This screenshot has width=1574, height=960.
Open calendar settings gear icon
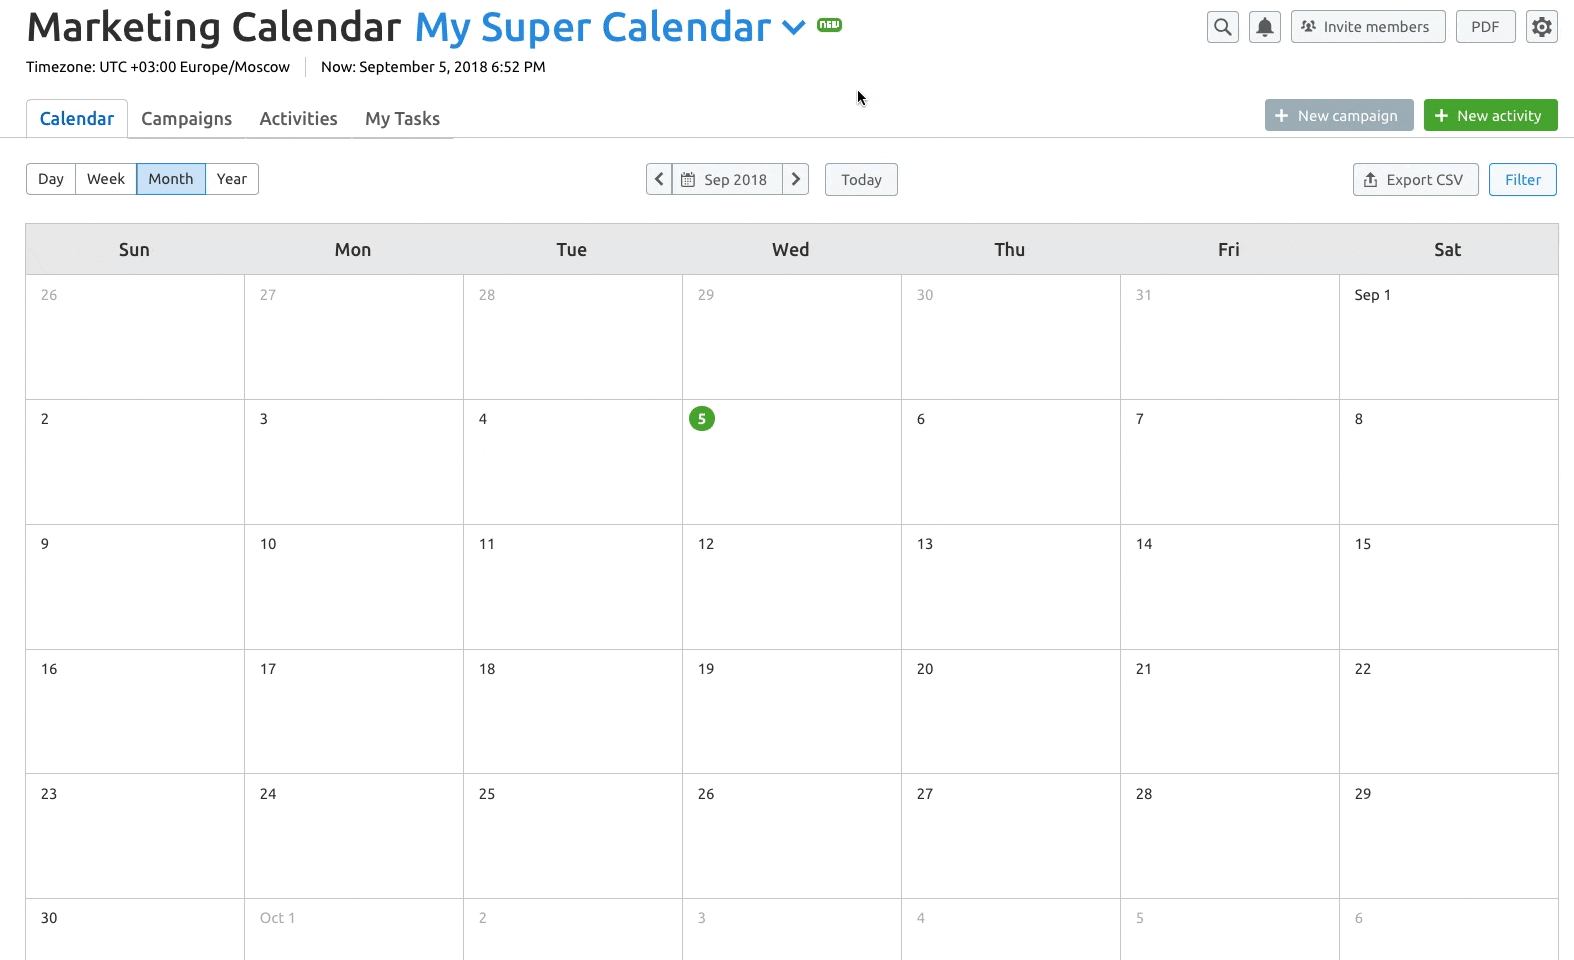(1542, 27)
